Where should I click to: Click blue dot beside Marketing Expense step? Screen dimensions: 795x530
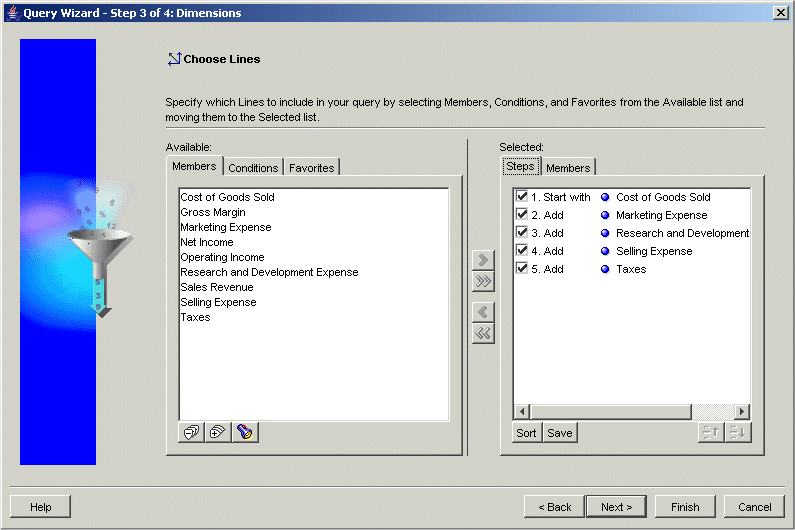605,215
